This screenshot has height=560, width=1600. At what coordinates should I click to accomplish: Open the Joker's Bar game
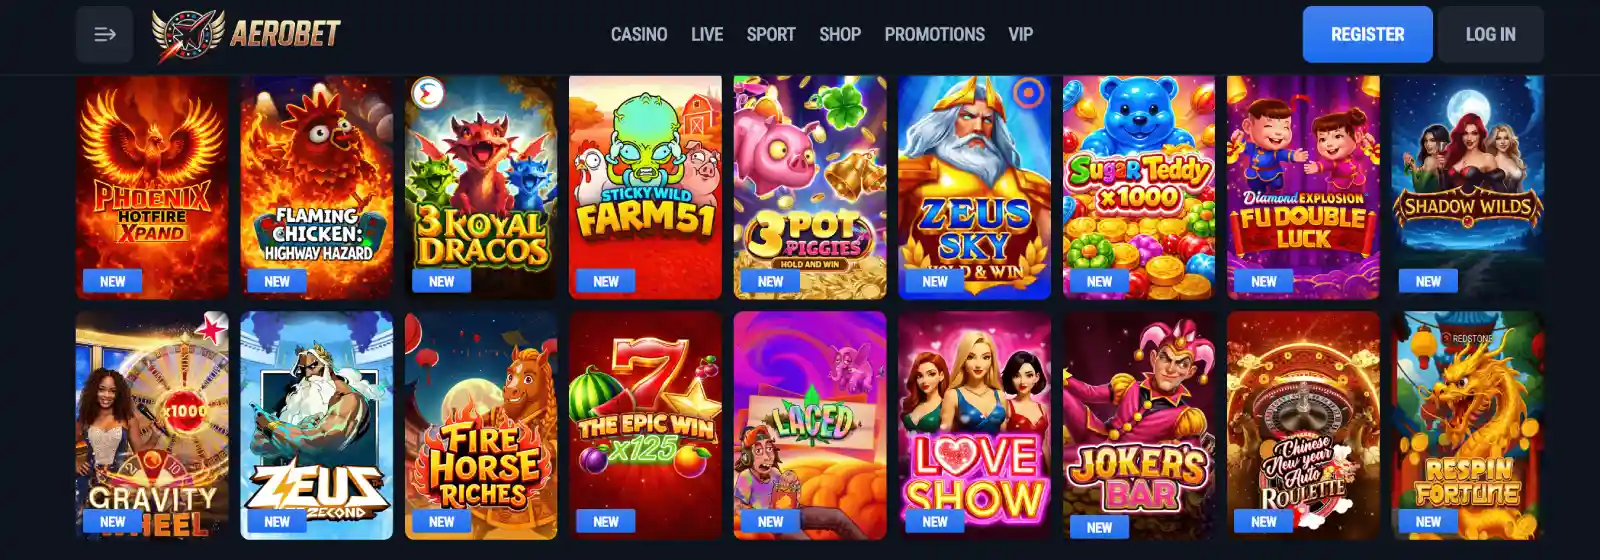pos(1139,426)
